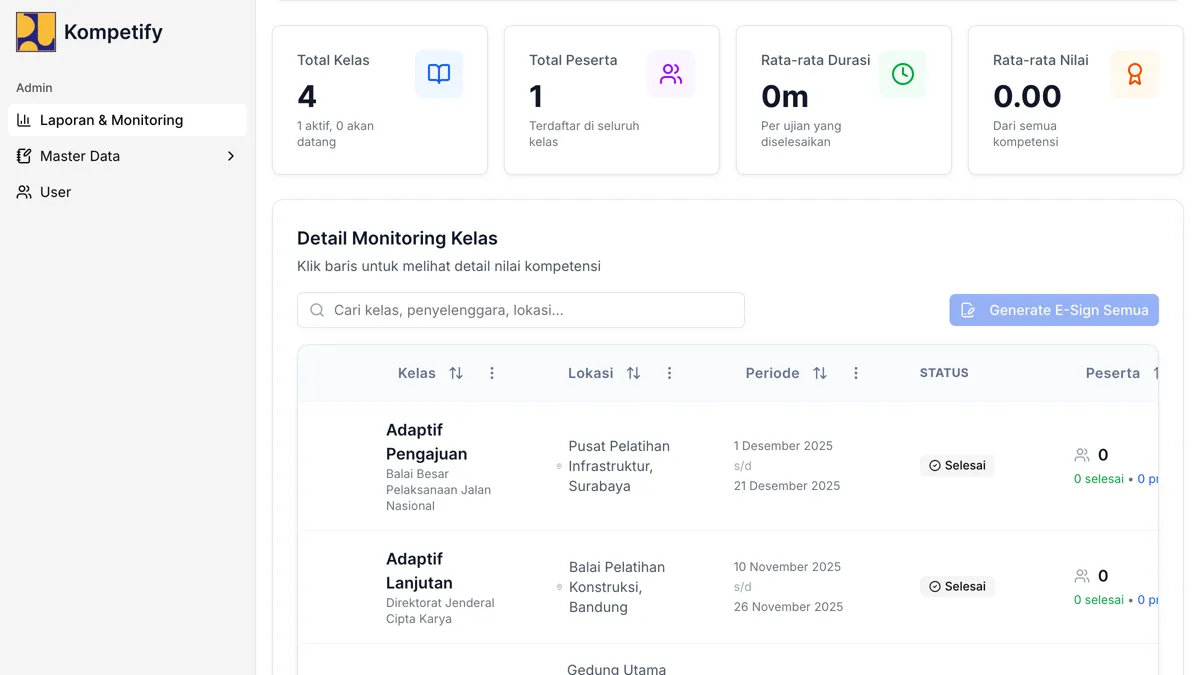
Task: Expand the Master Data sidebar chevron
Action: coord(230,156)
